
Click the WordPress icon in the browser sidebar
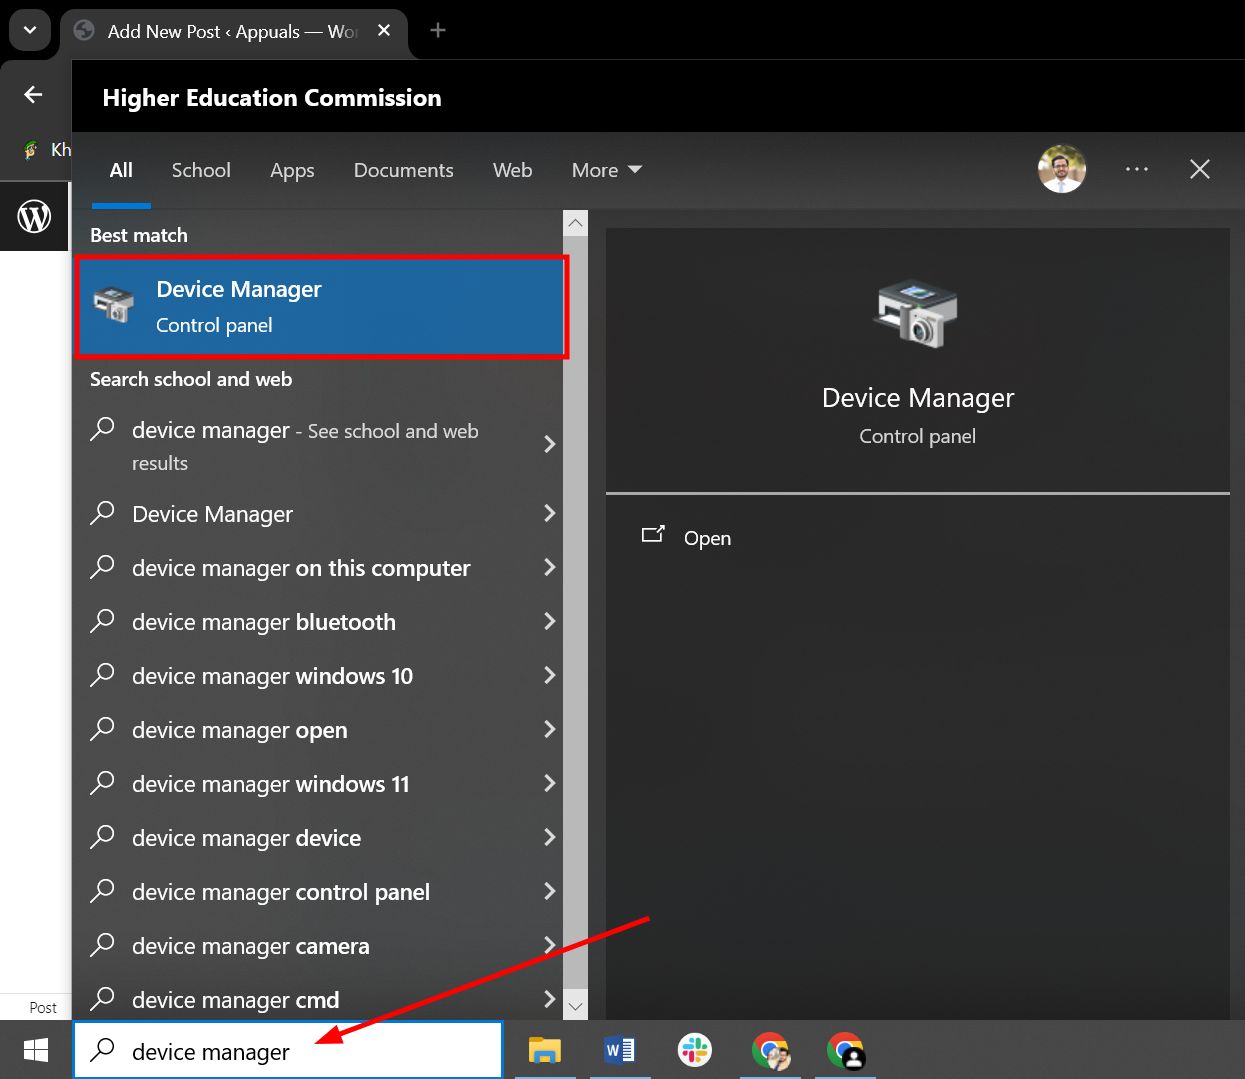coord(34,215)
